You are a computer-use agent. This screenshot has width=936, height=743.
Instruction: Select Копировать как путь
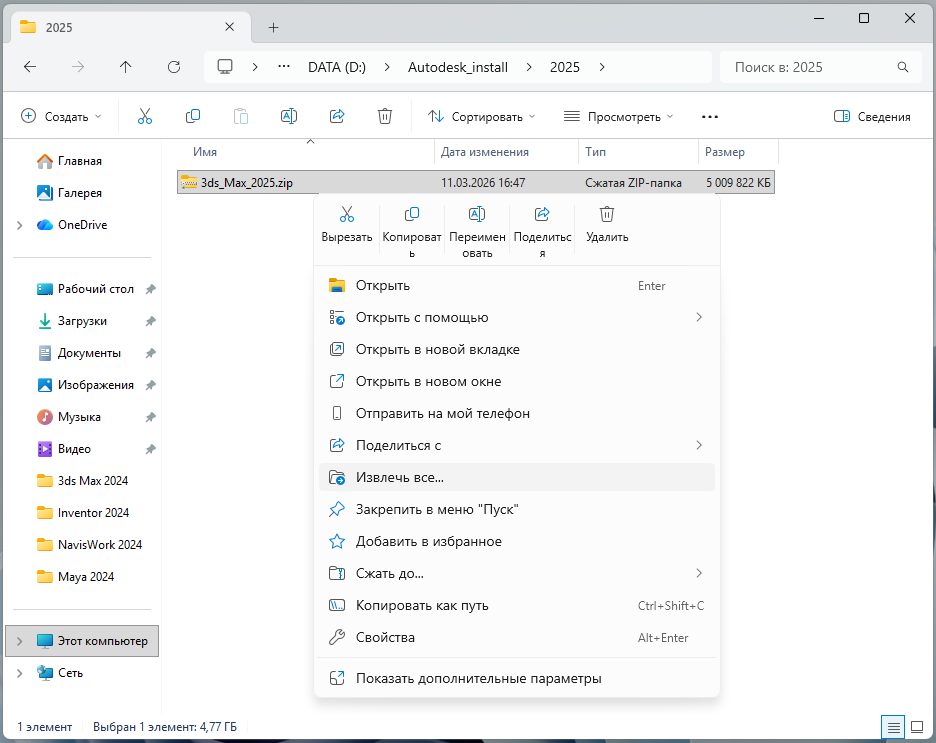pos(517,606)
